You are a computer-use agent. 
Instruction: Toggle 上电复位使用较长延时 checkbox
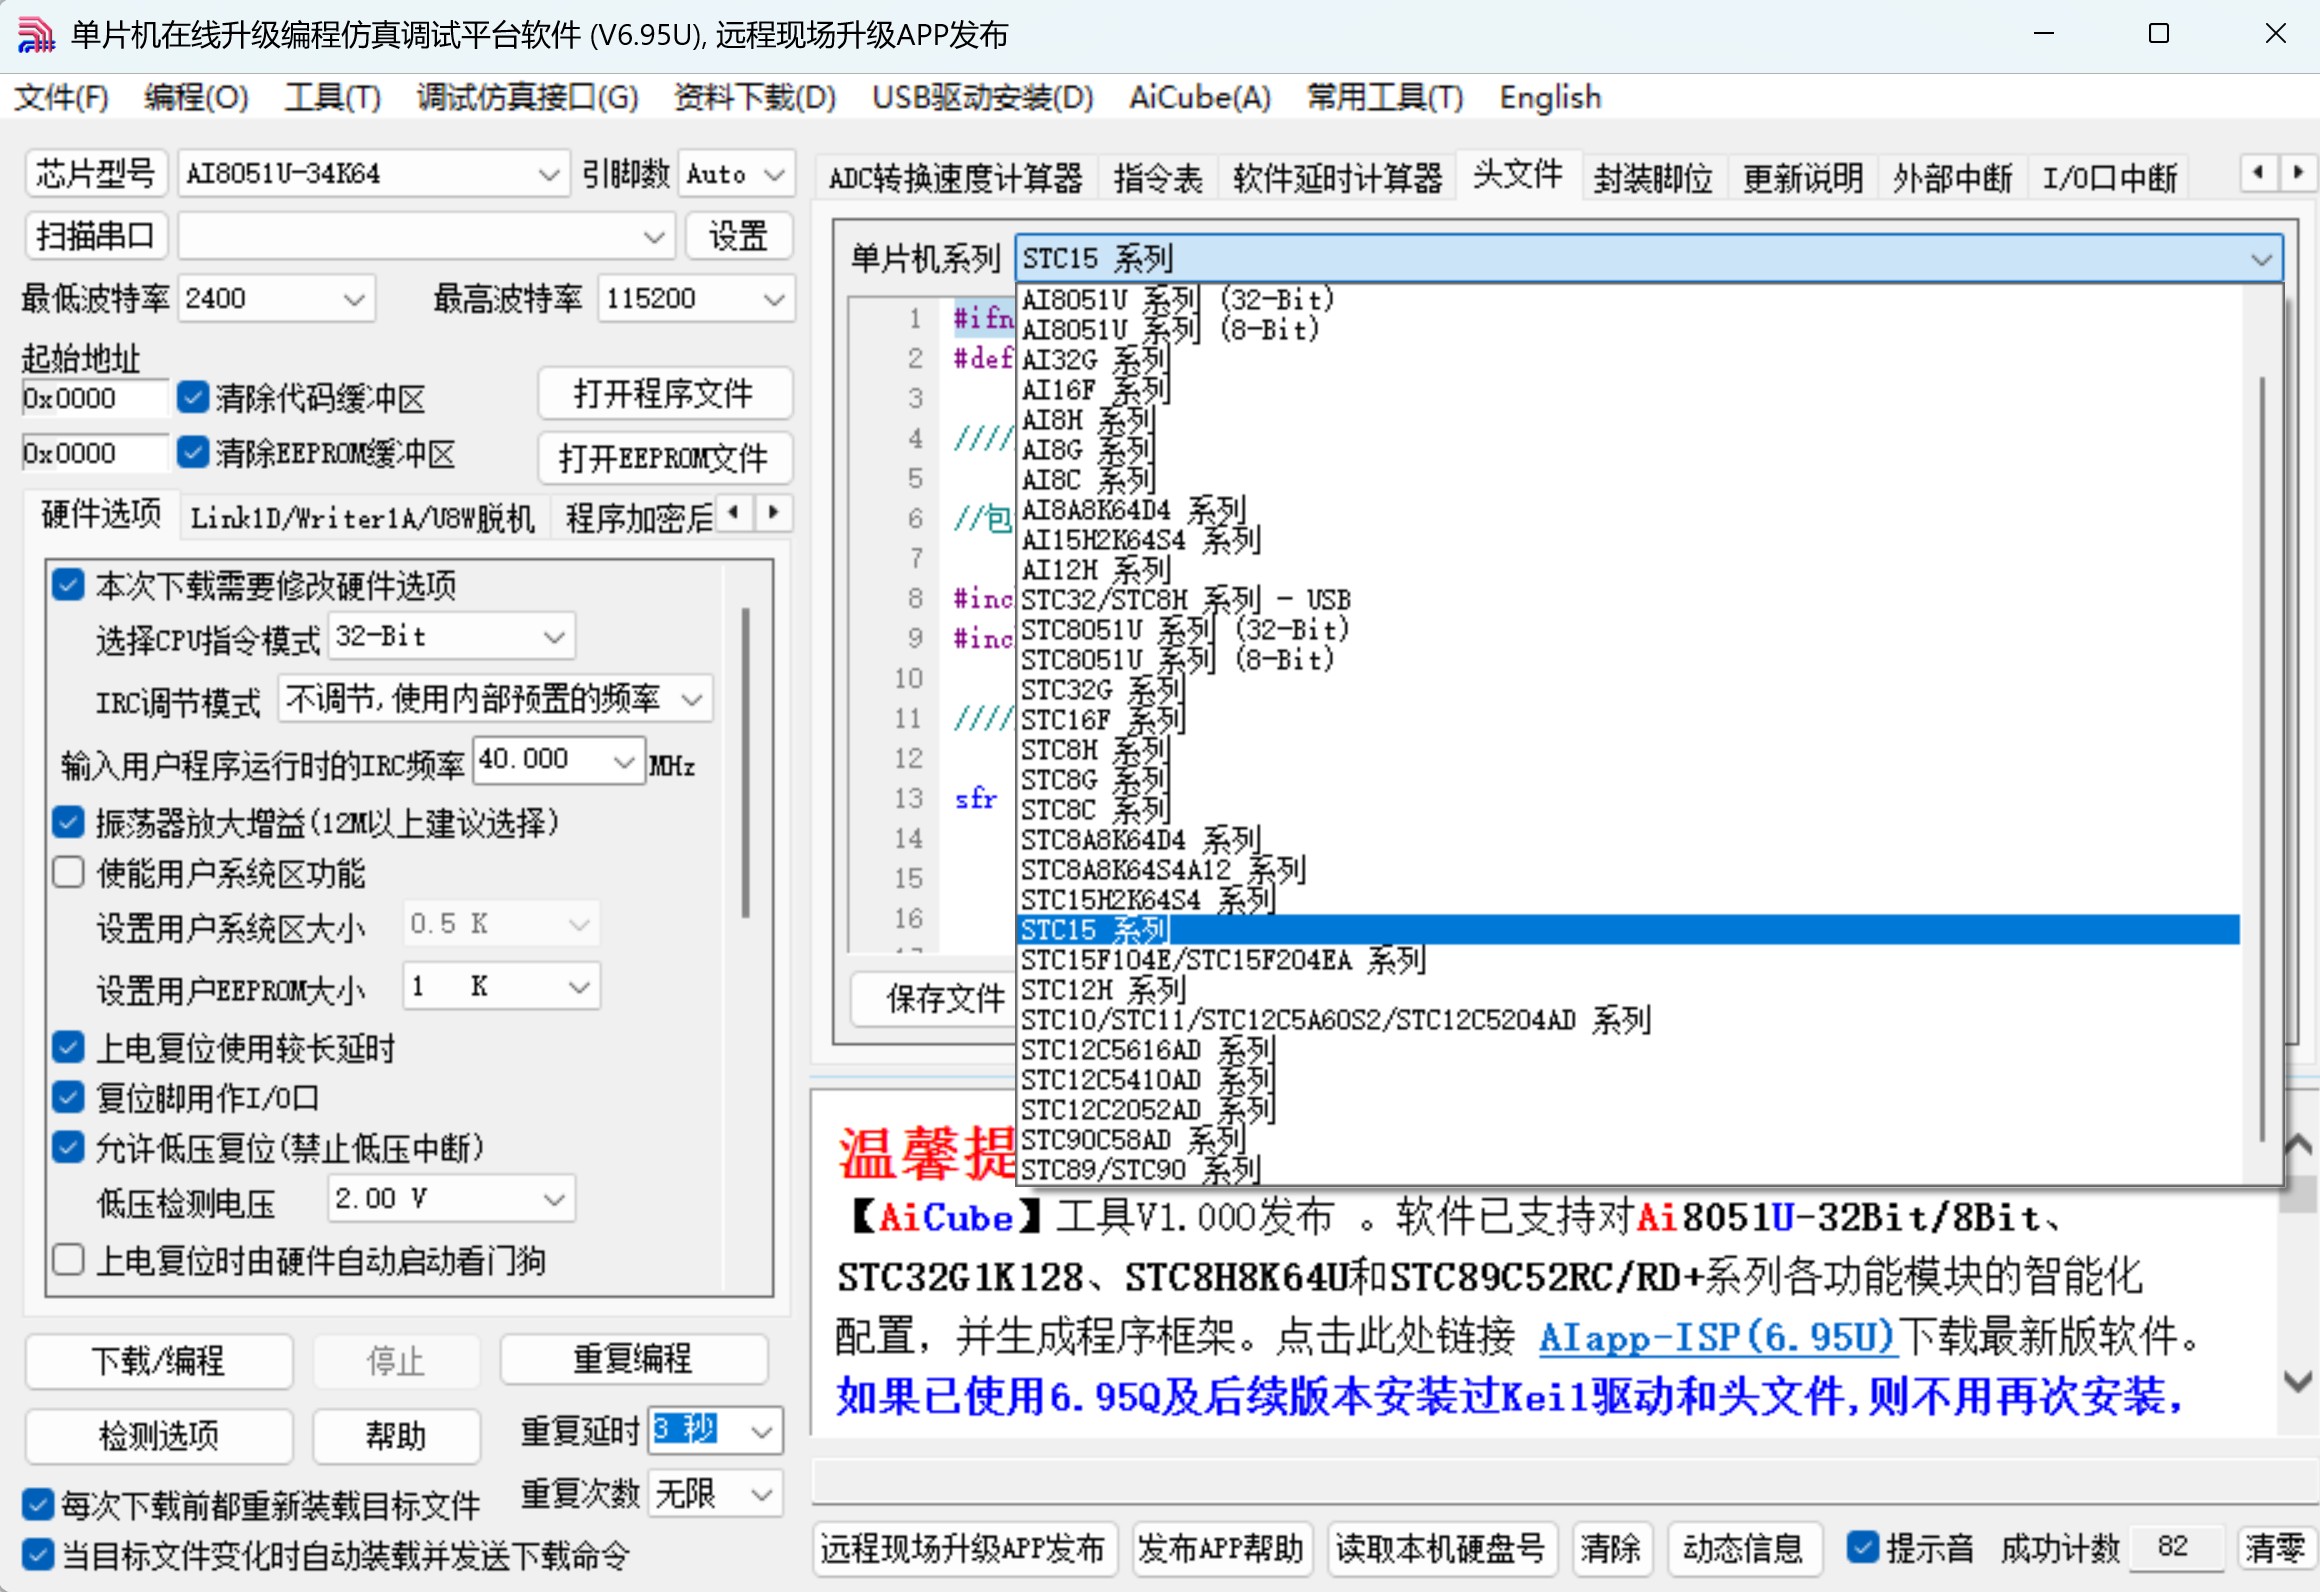[x=68, y=1047]
